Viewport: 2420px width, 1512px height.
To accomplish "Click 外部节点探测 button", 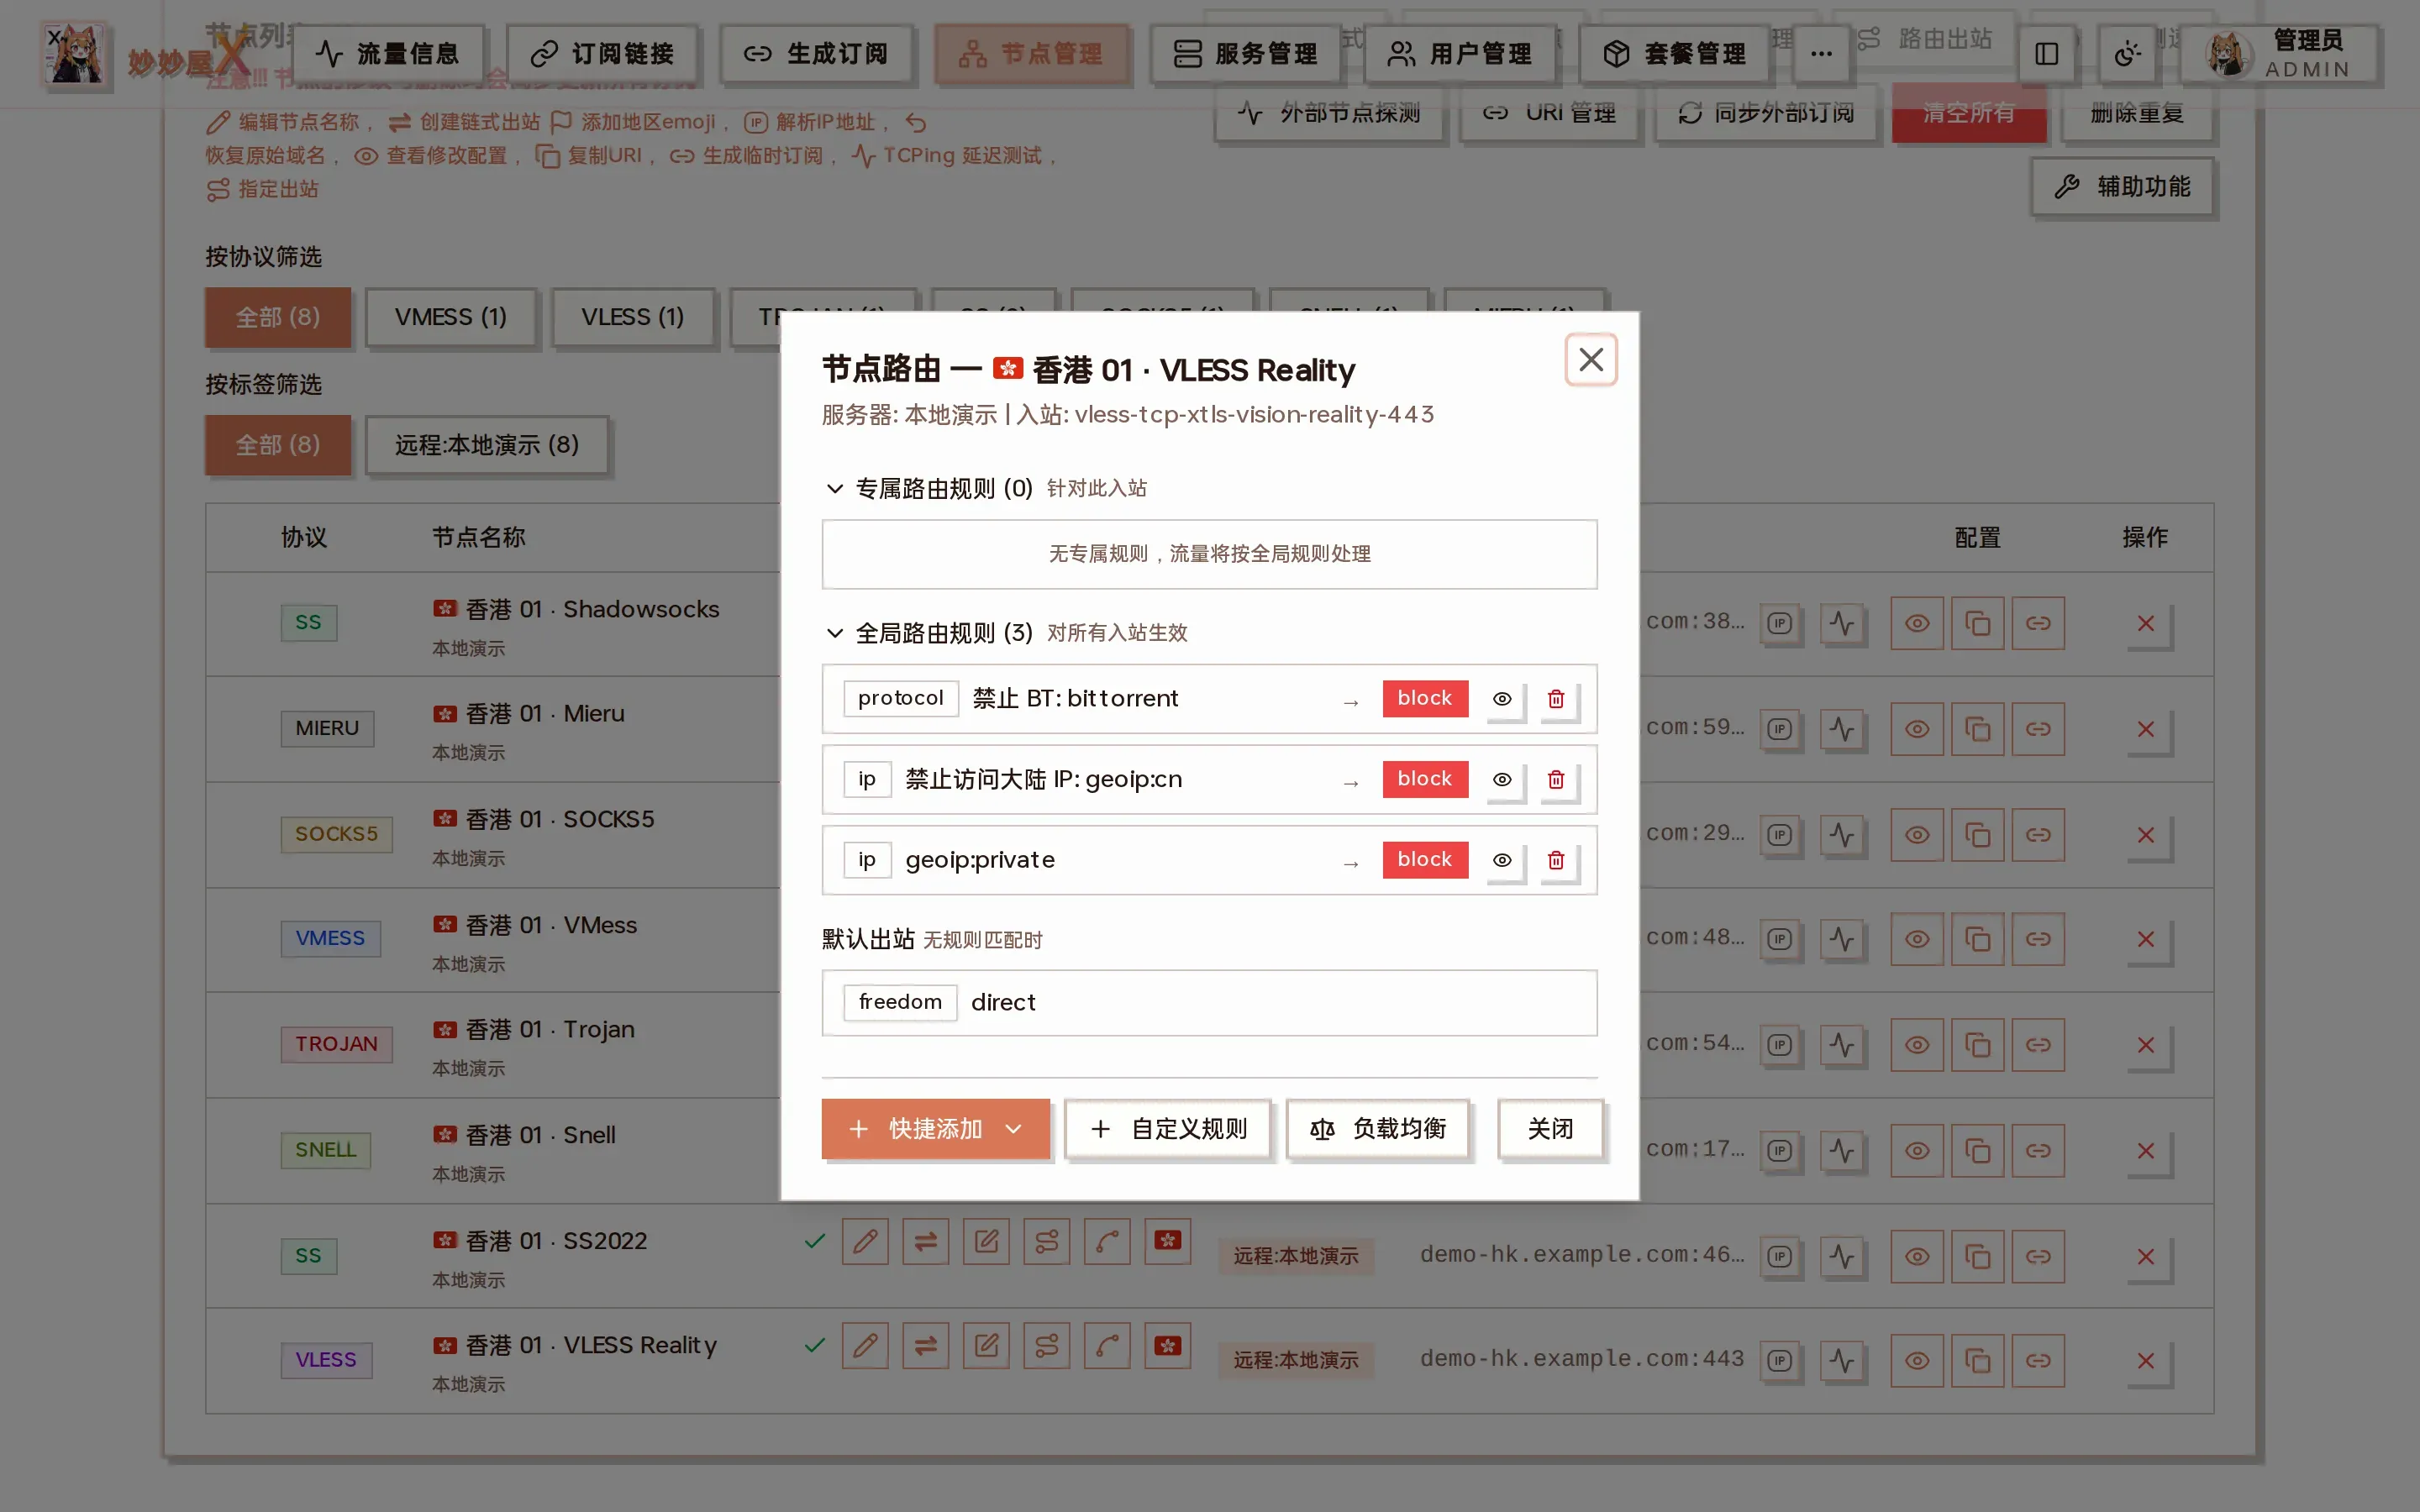I will pos(1329,113).
